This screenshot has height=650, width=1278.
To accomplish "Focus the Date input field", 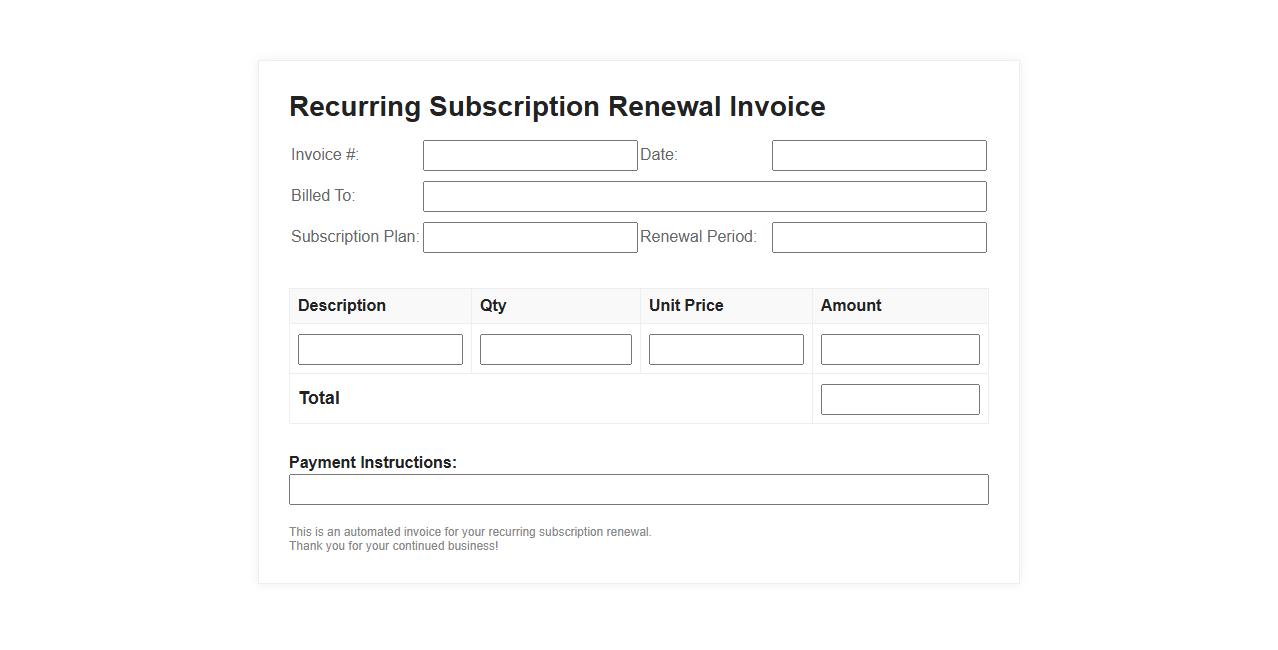I will pos(879,156).
